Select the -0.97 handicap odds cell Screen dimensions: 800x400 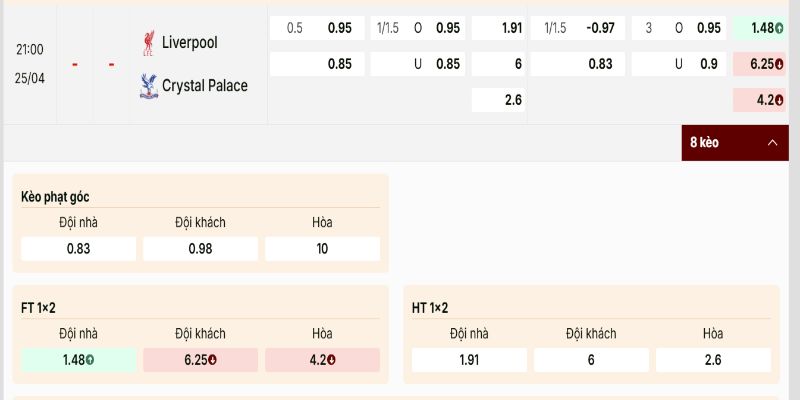pyautogui.click(x=577, y=28)
